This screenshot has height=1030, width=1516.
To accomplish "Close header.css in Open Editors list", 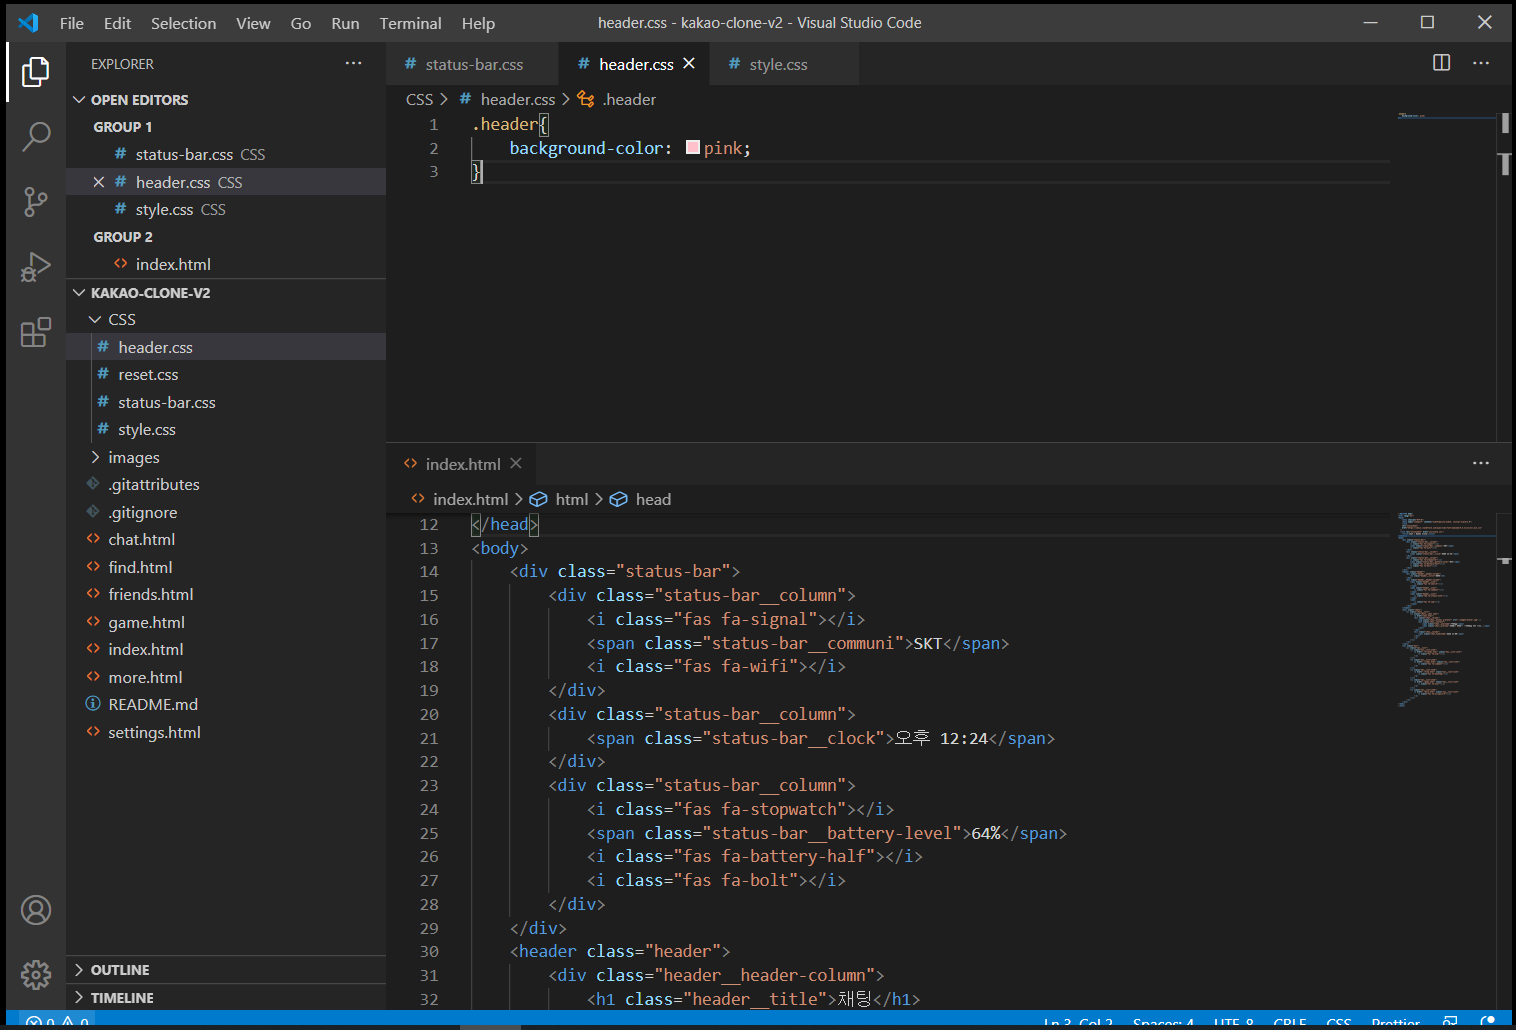I will pyautogui.click(x=98, y=182).
